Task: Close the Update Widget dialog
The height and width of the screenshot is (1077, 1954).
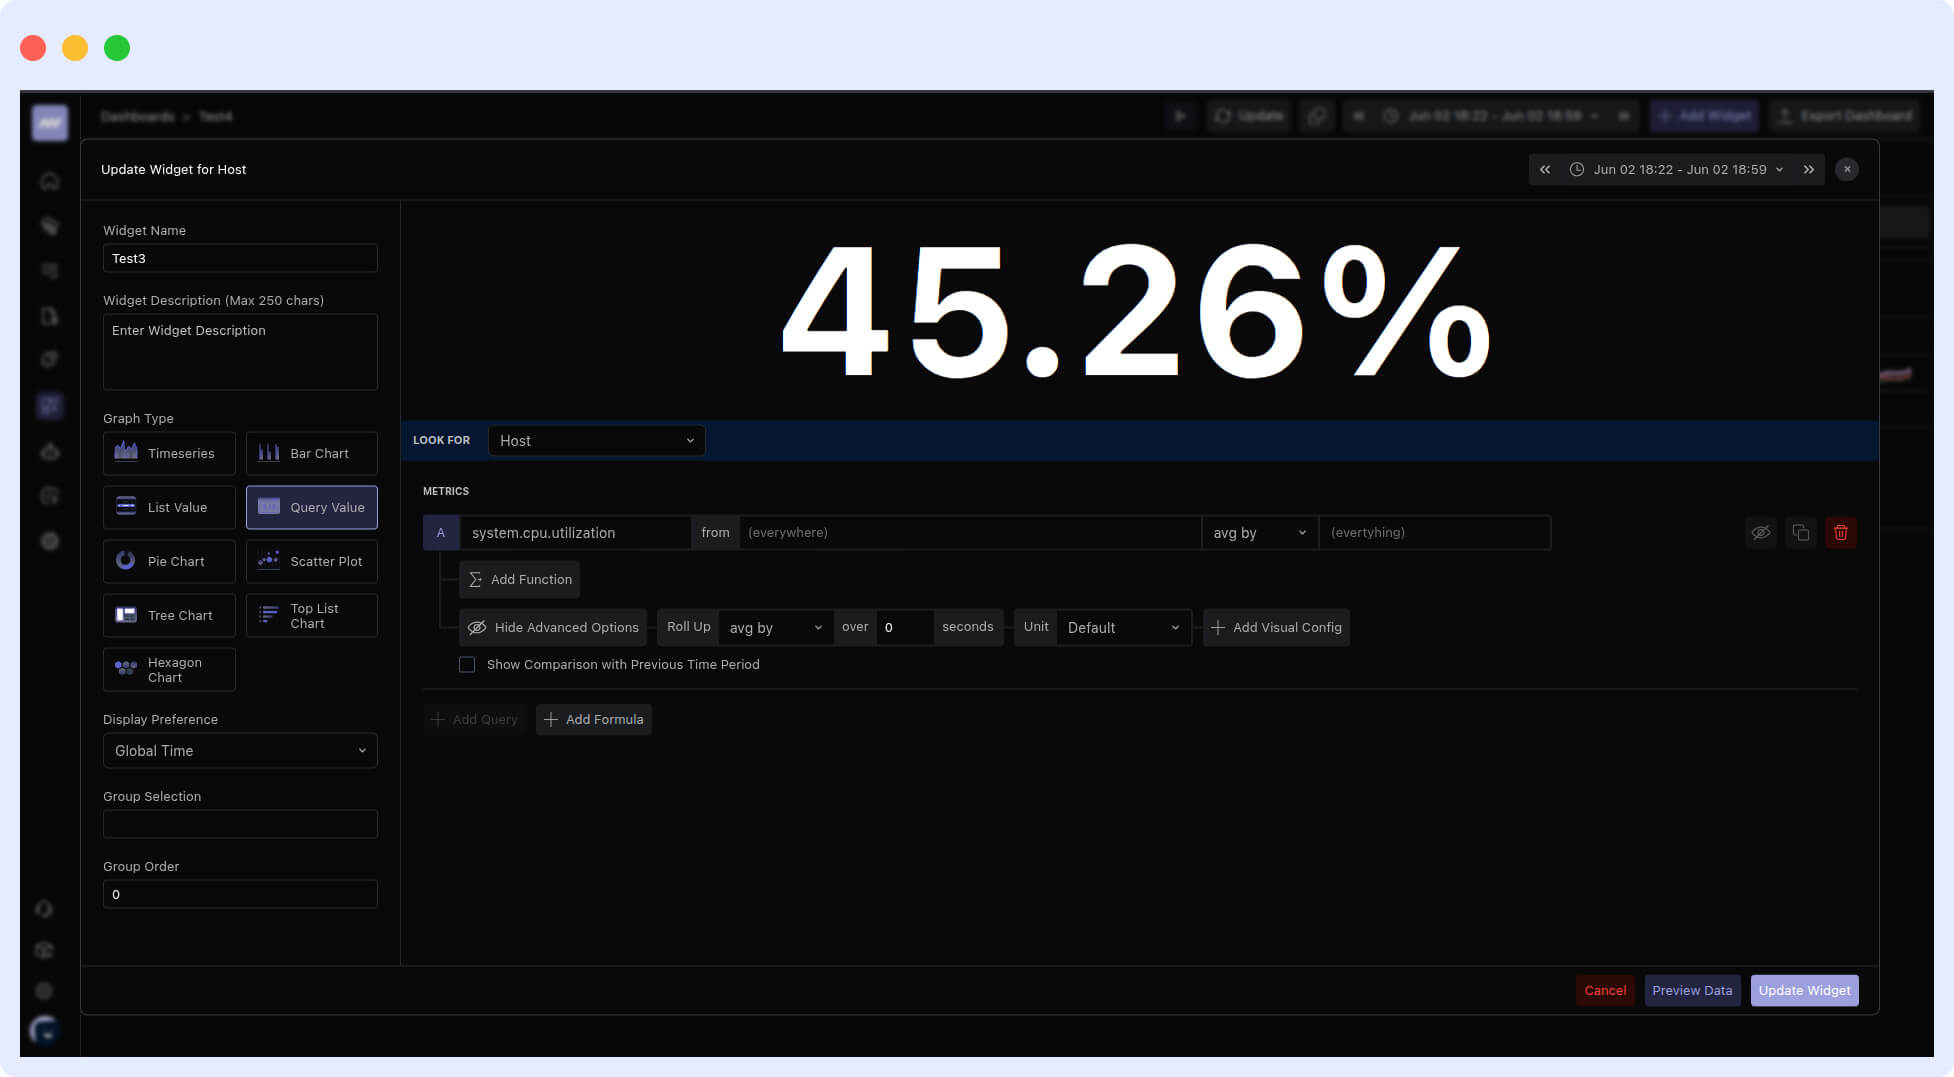Action: [x=1847, y=170]
